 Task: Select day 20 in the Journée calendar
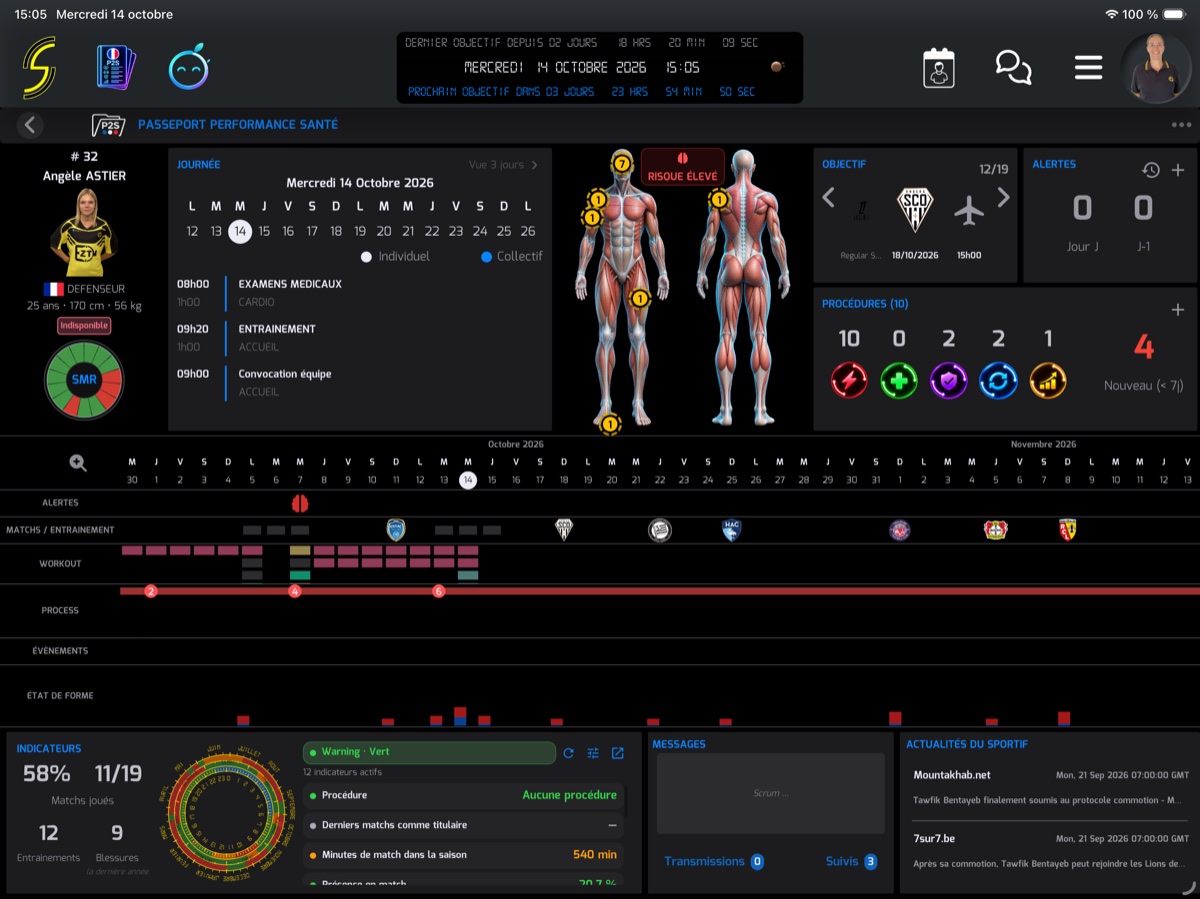click(x=384, y=231)
